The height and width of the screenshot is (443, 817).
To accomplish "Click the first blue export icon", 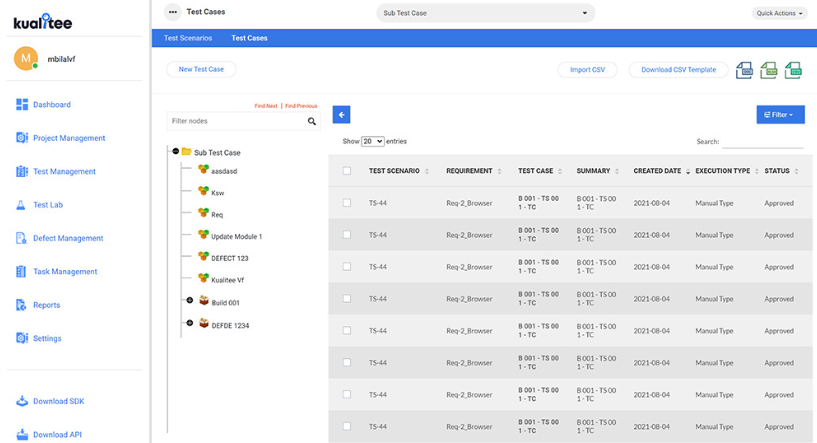I will 744,70.
